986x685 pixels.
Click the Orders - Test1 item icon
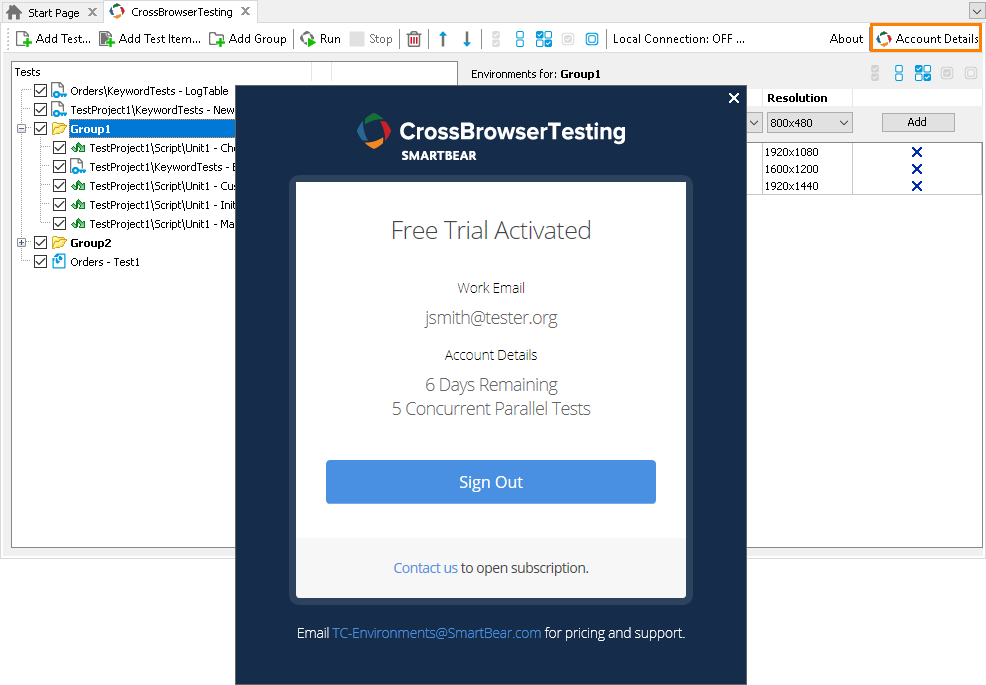[x=58, y=262]
